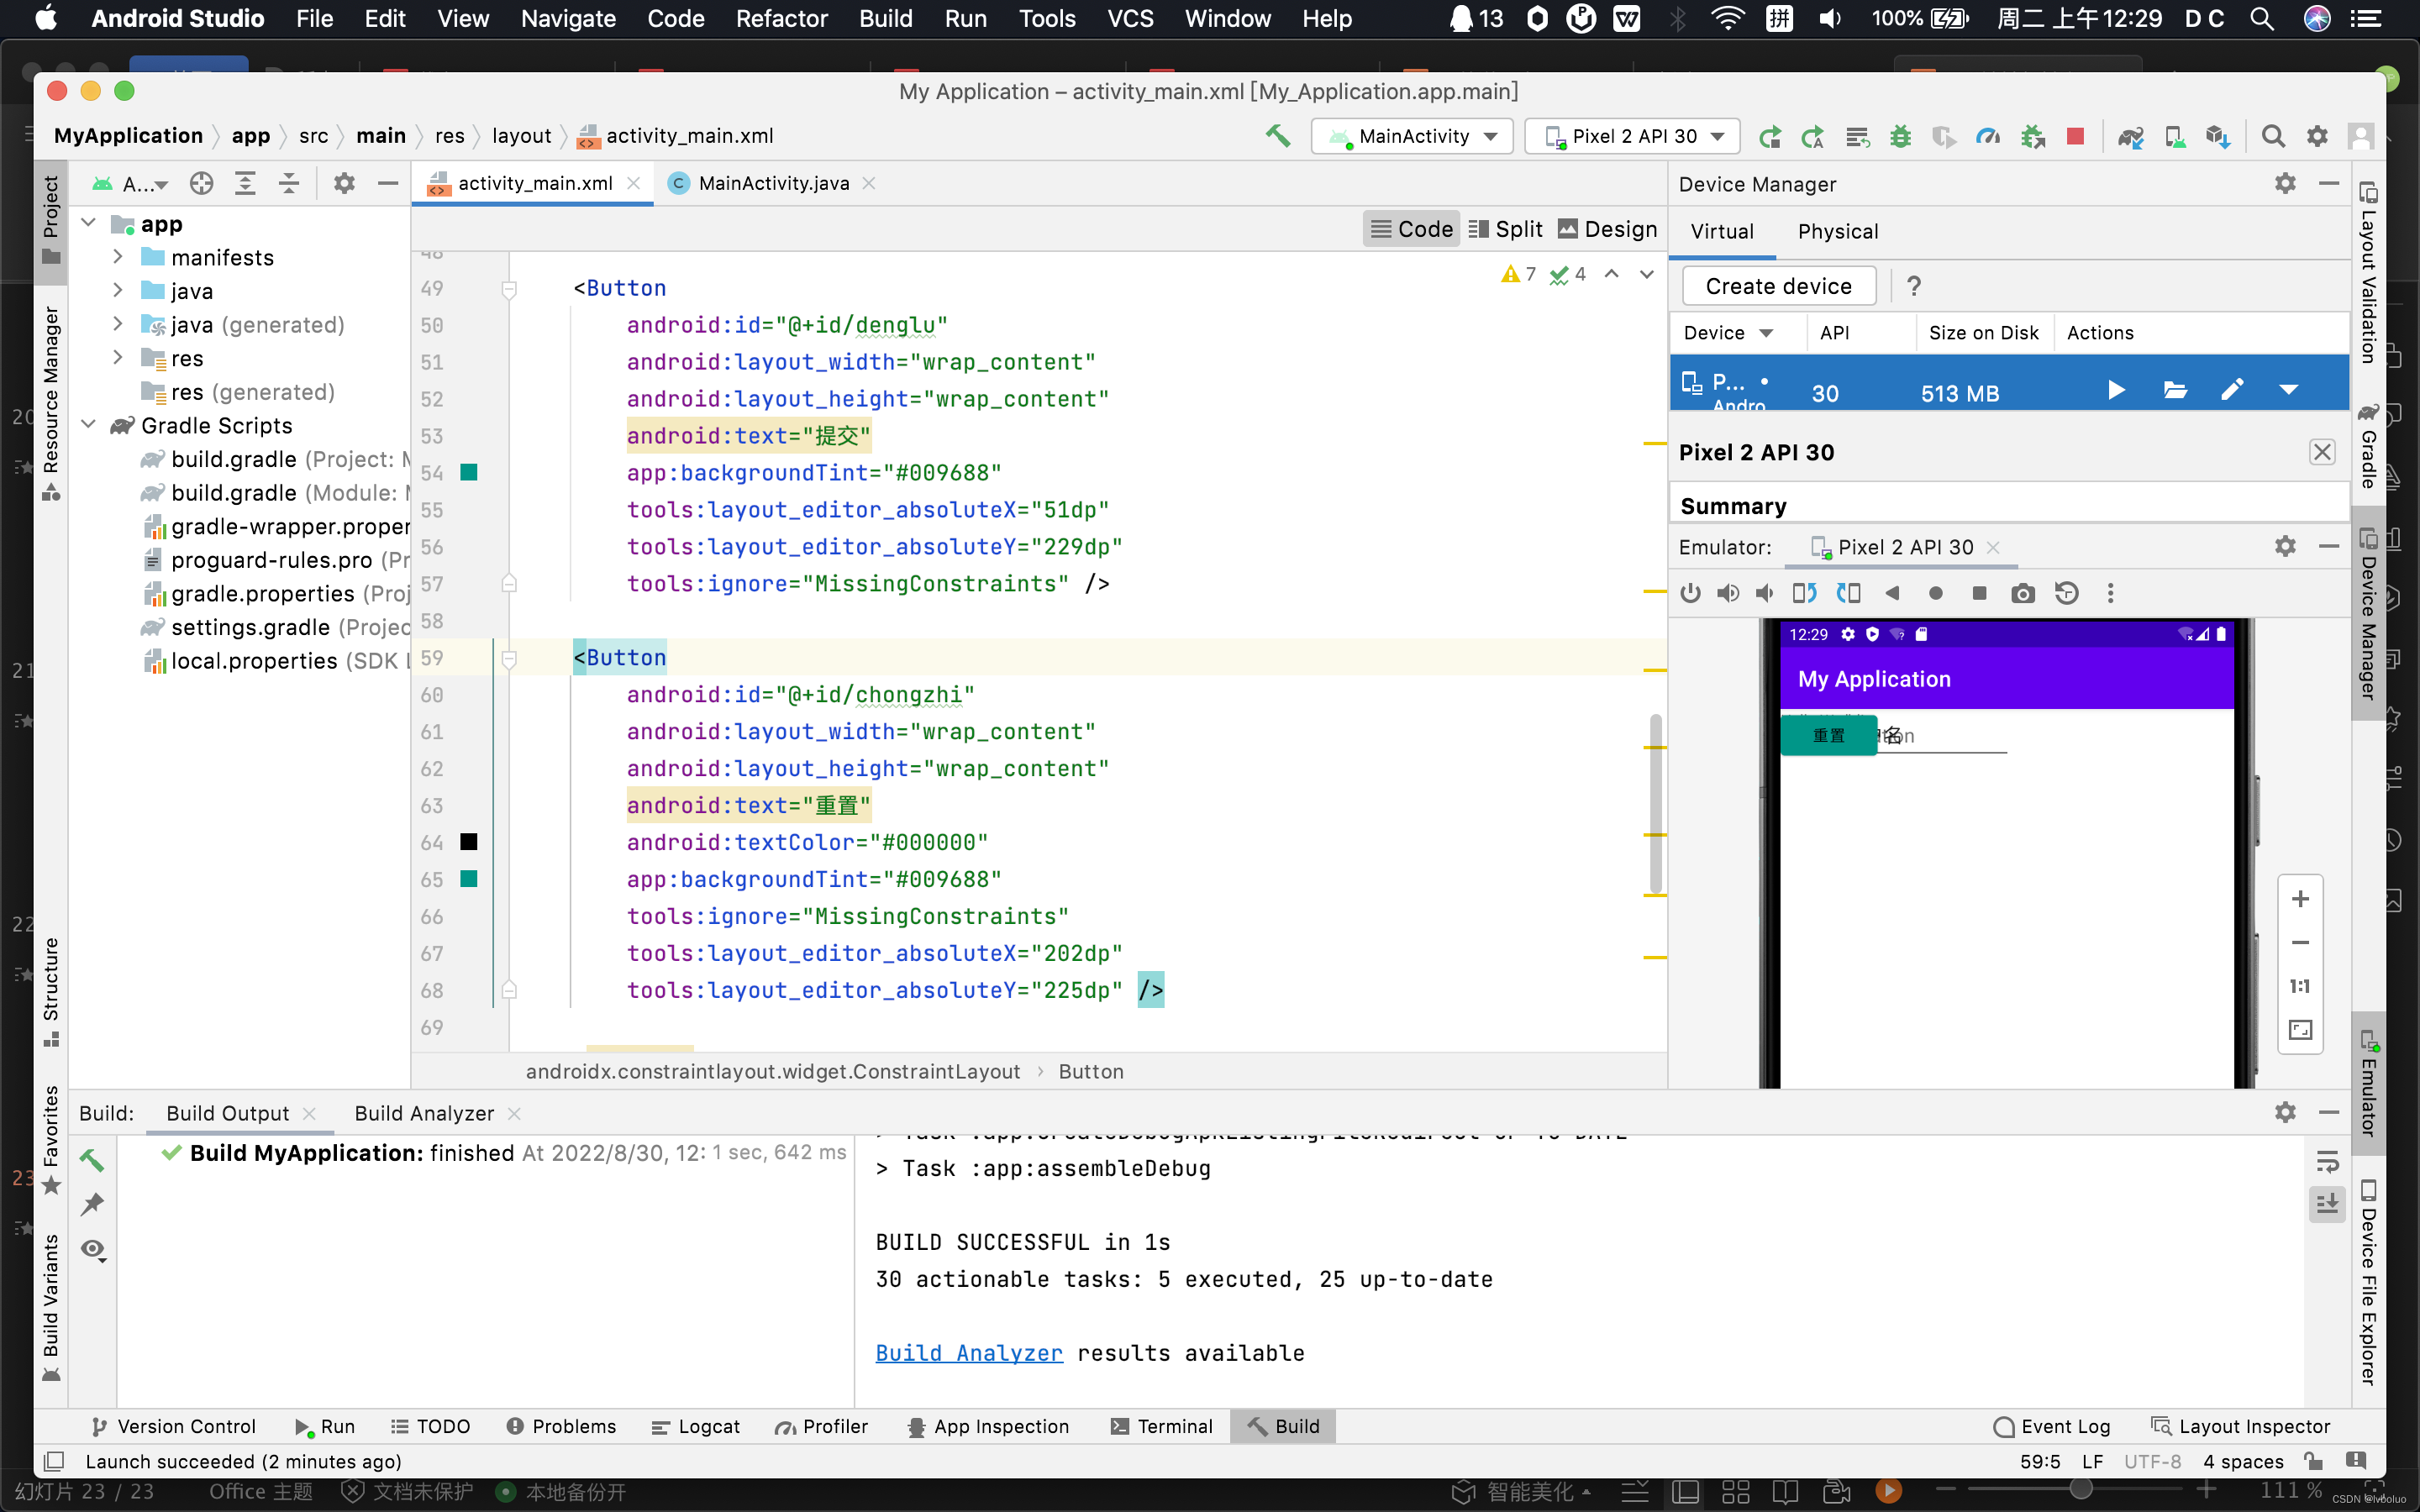Take an emulator screenshot with the camera icon

click(x=2022, y=594)
